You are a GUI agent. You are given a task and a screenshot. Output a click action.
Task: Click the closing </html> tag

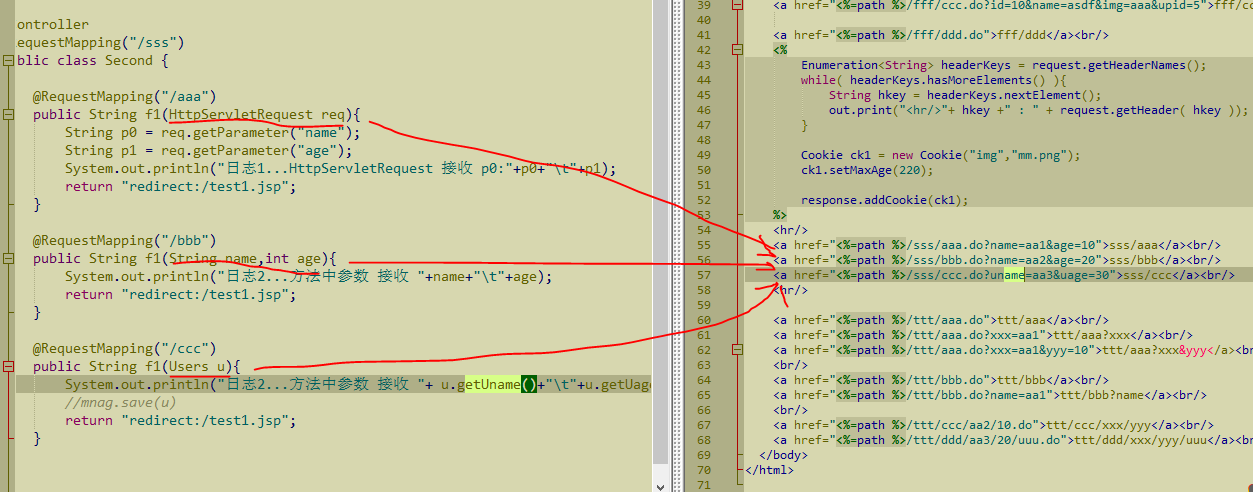coord(769,470)
